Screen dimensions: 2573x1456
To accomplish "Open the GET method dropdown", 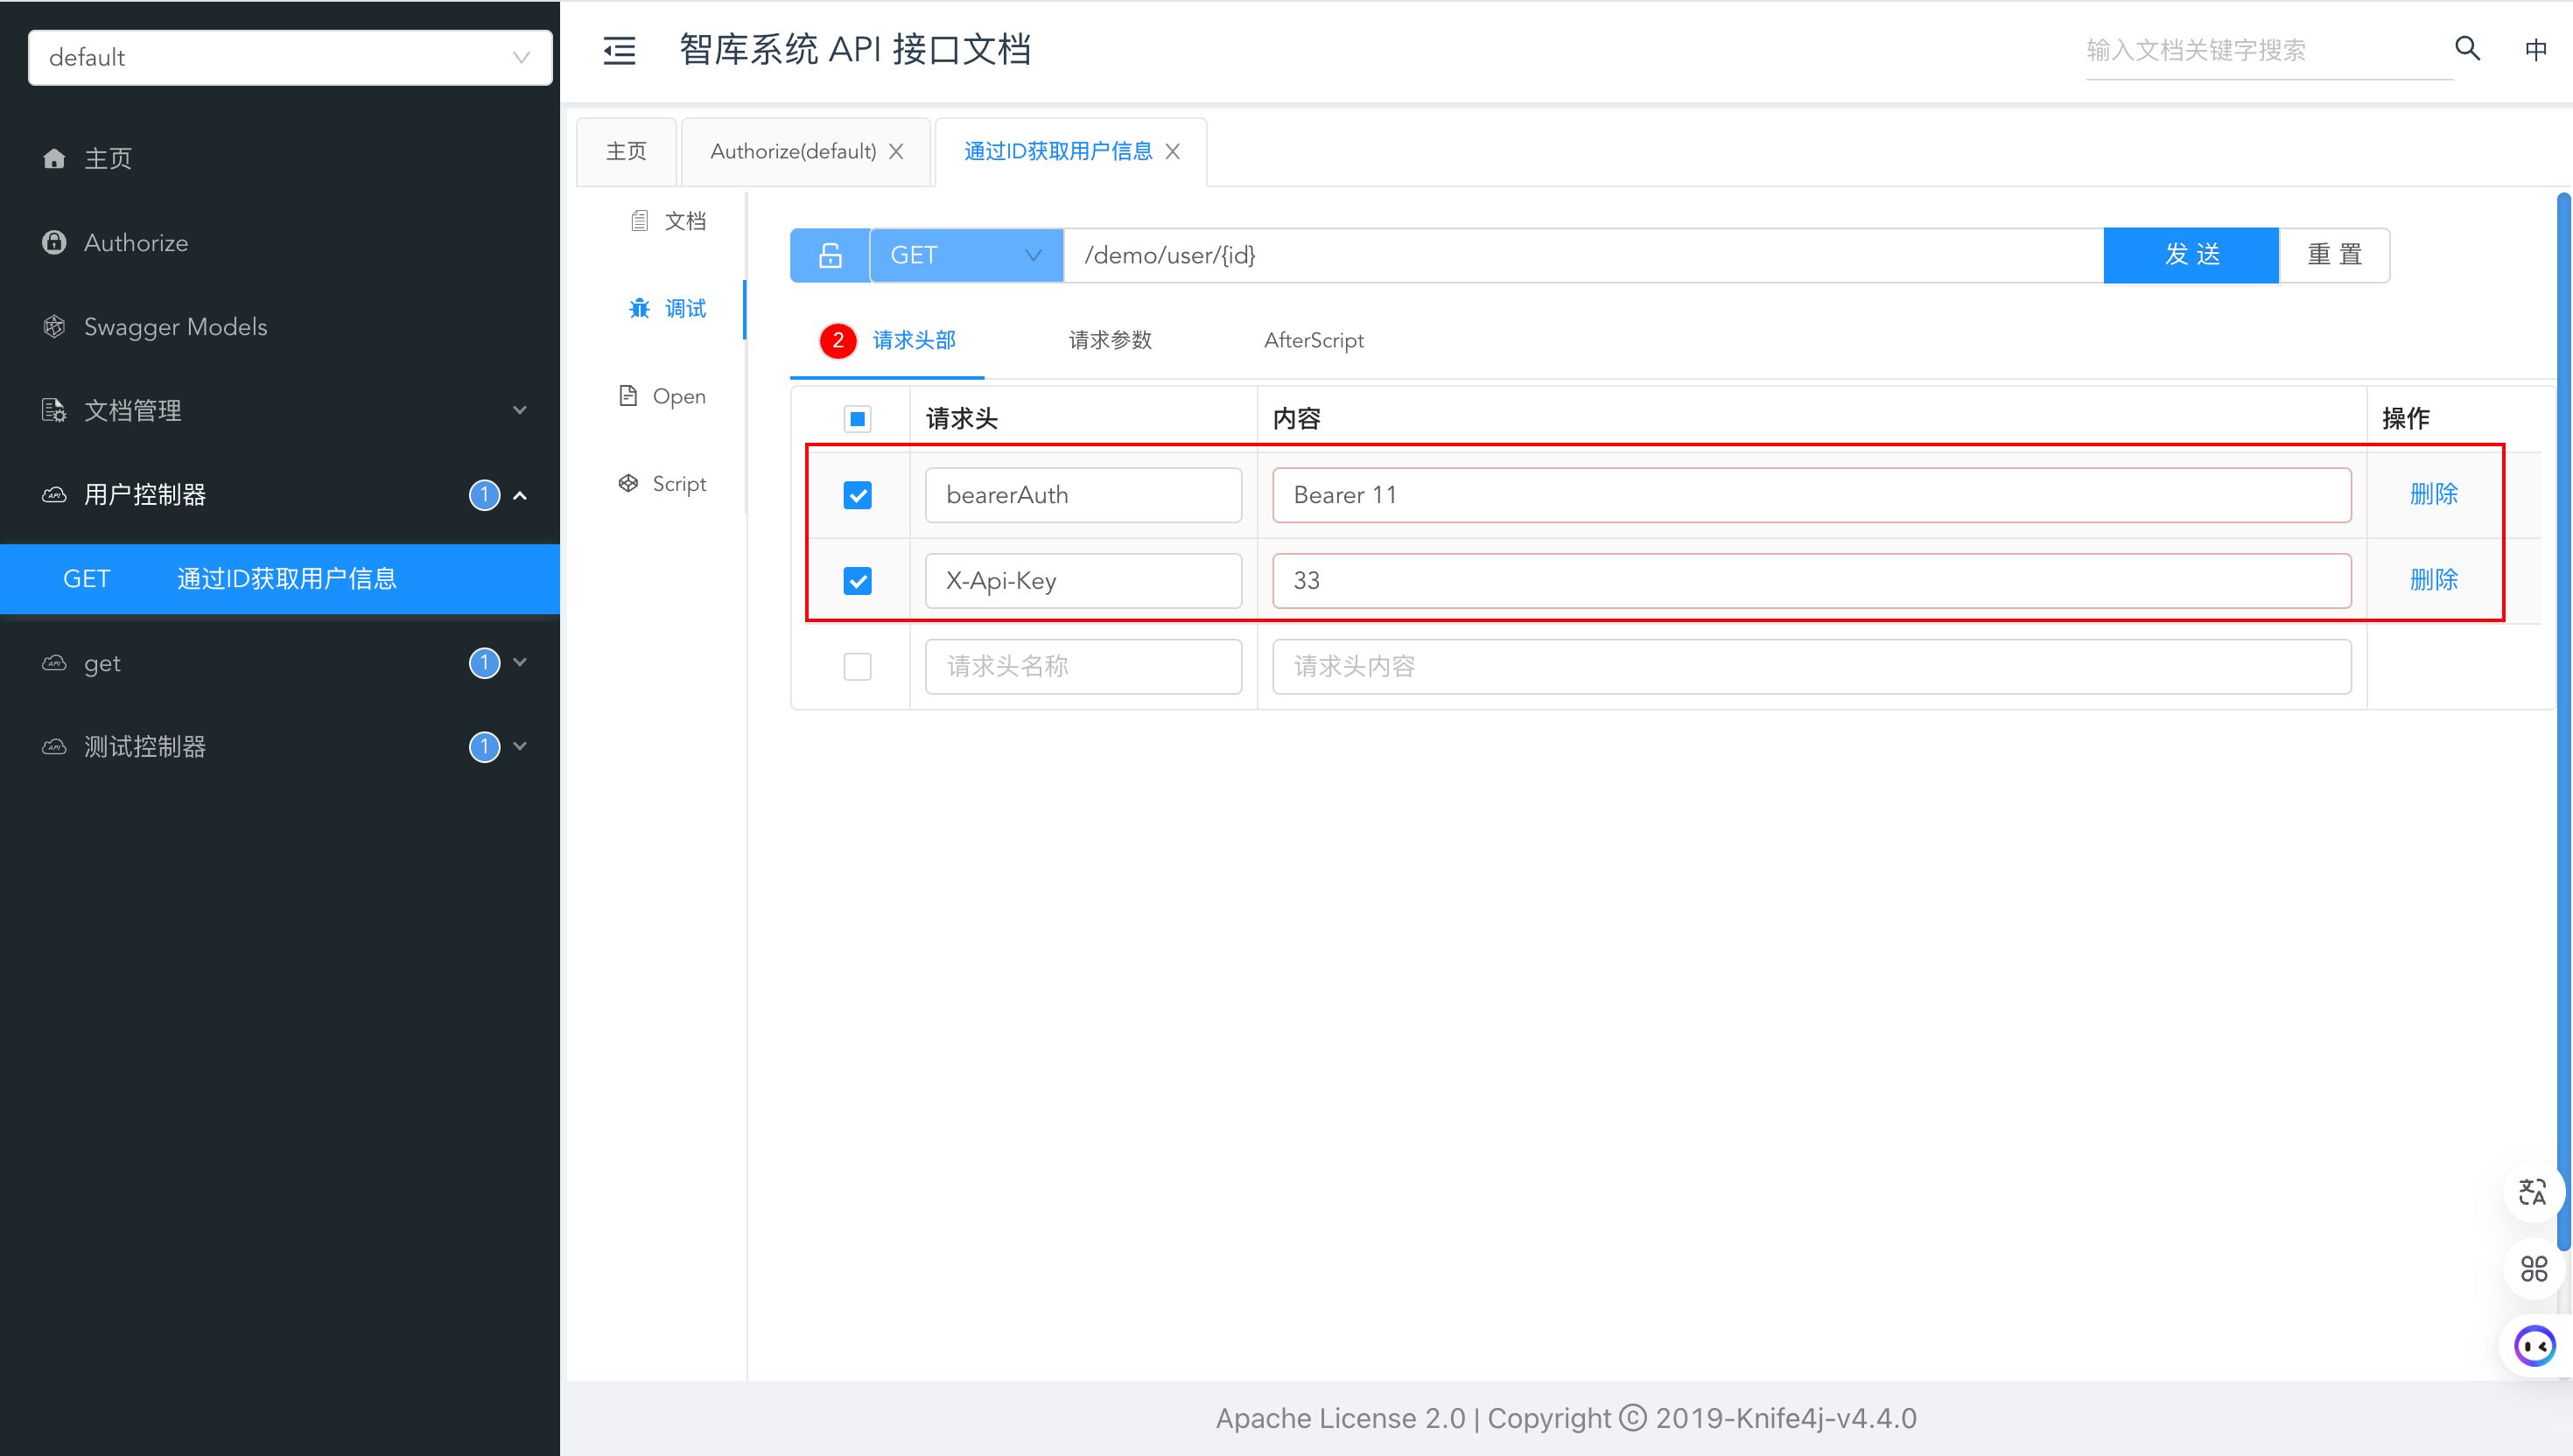I will point(966,255).
